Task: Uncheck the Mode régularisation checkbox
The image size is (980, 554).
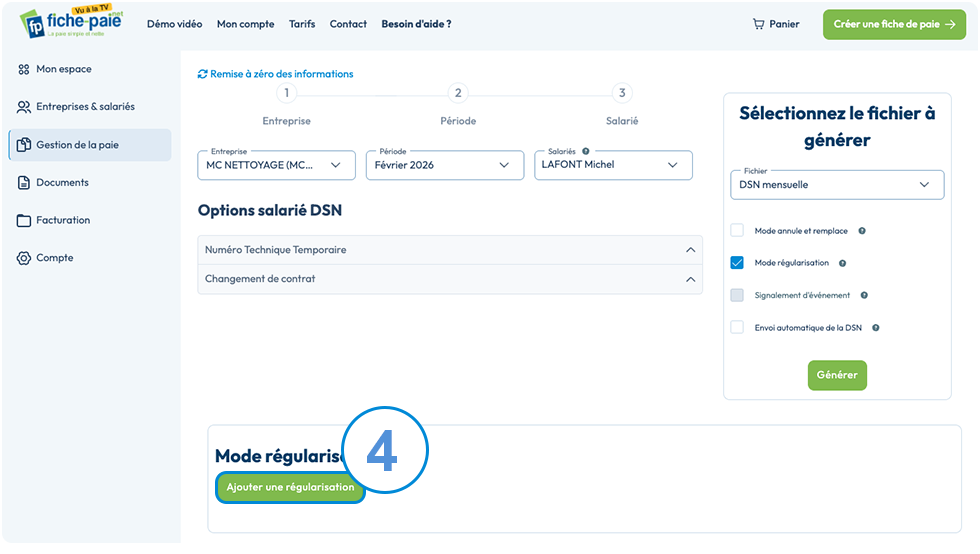Action: click(x=738, y=263)
